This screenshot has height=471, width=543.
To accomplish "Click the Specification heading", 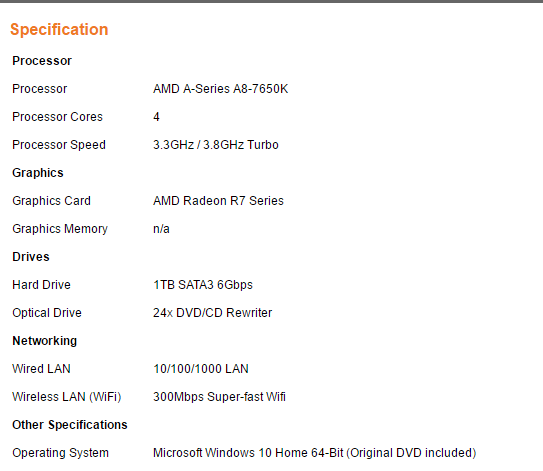I will point(59,30).
